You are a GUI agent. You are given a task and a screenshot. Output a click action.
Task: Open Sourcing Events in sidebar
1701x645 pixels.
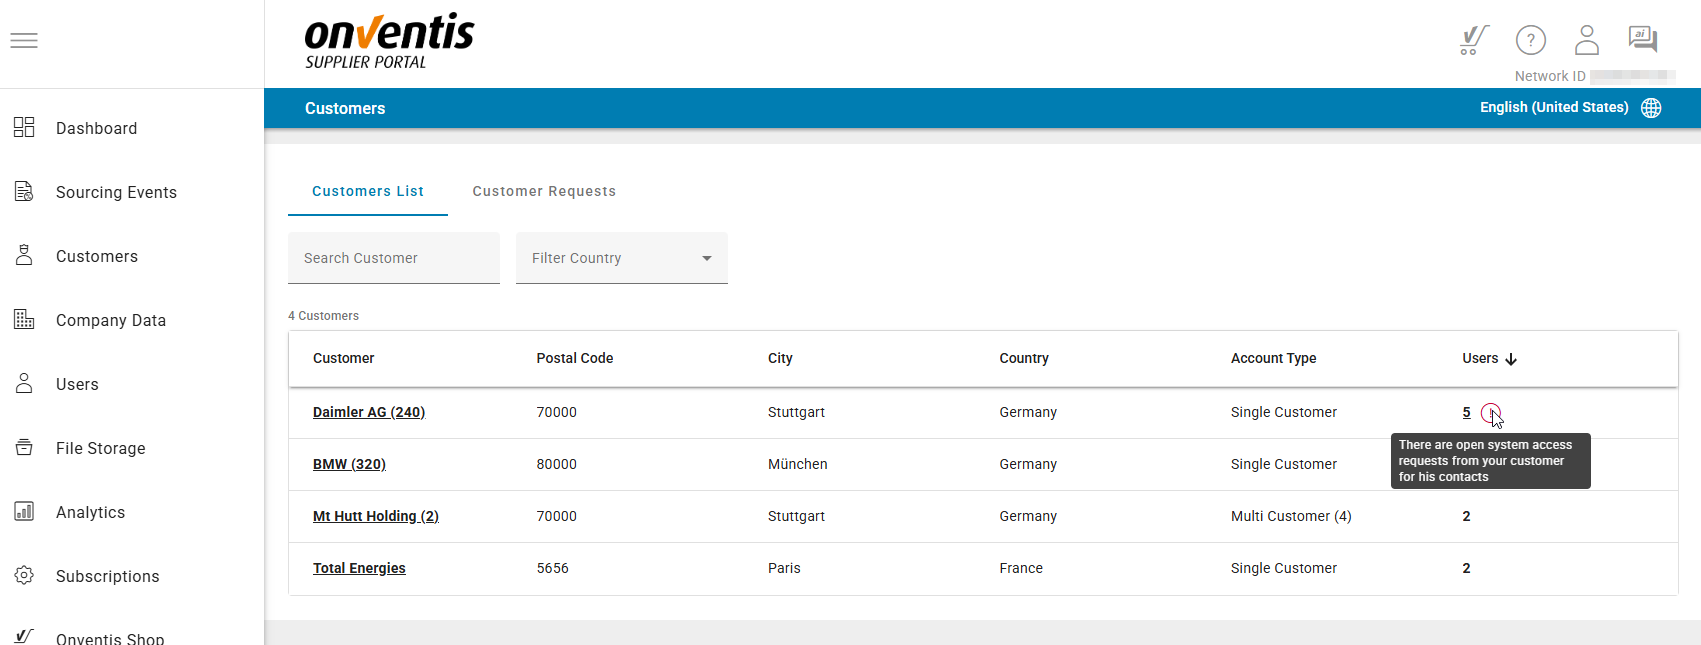click(116, 192)
